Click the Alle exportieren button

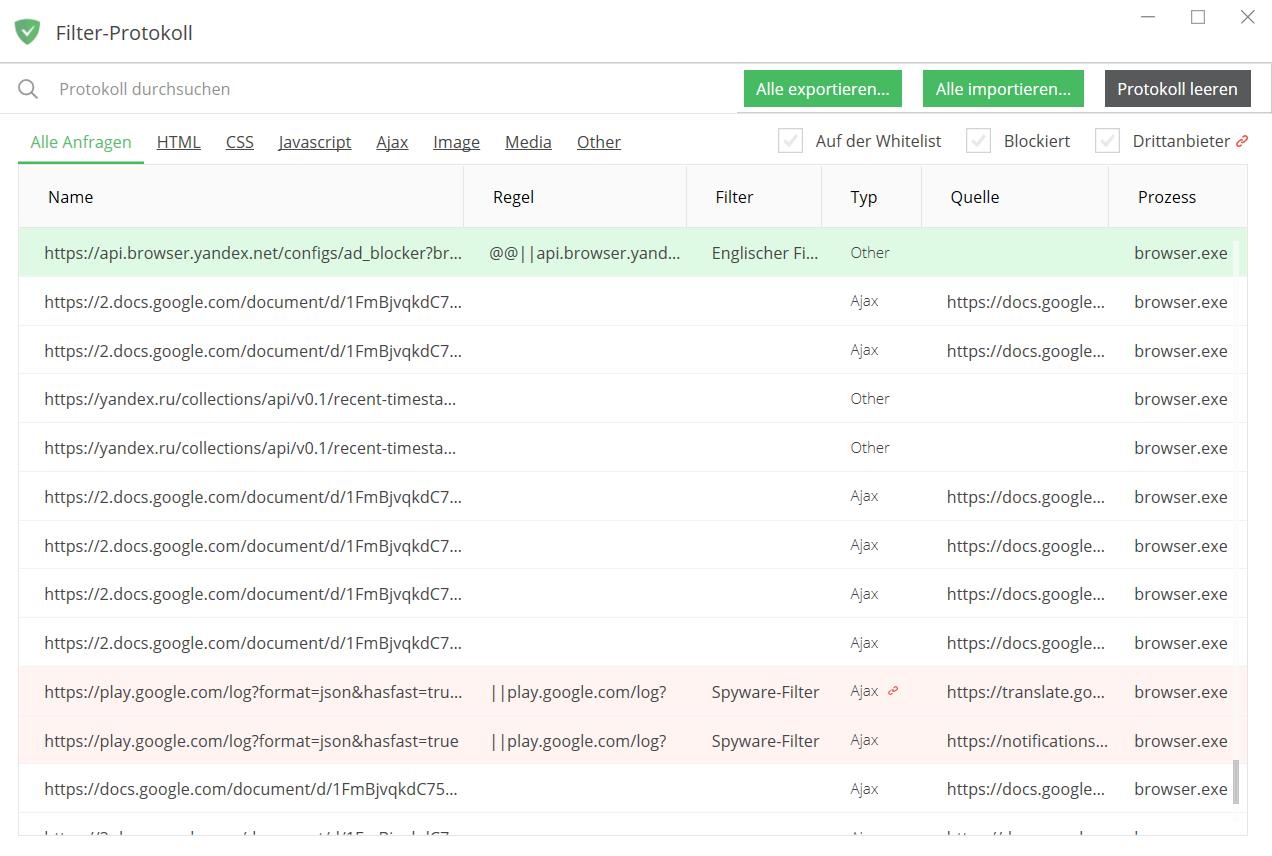point(823,89)
